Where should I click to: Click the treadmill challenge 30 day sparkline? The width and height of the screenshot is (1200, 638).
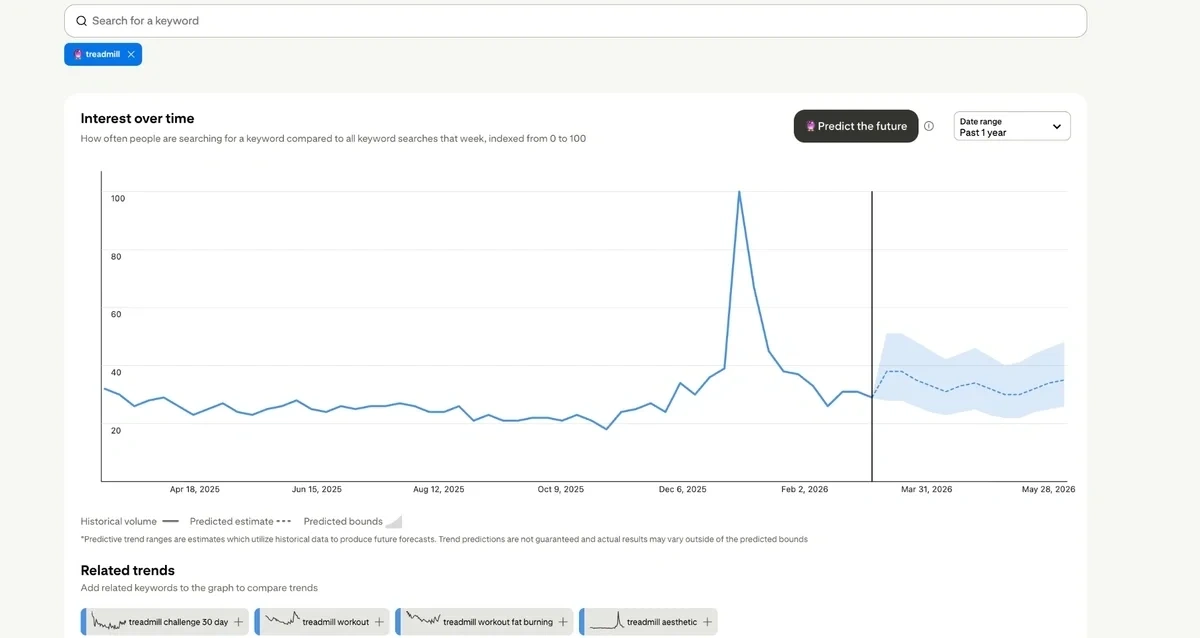tap(108, 622)
